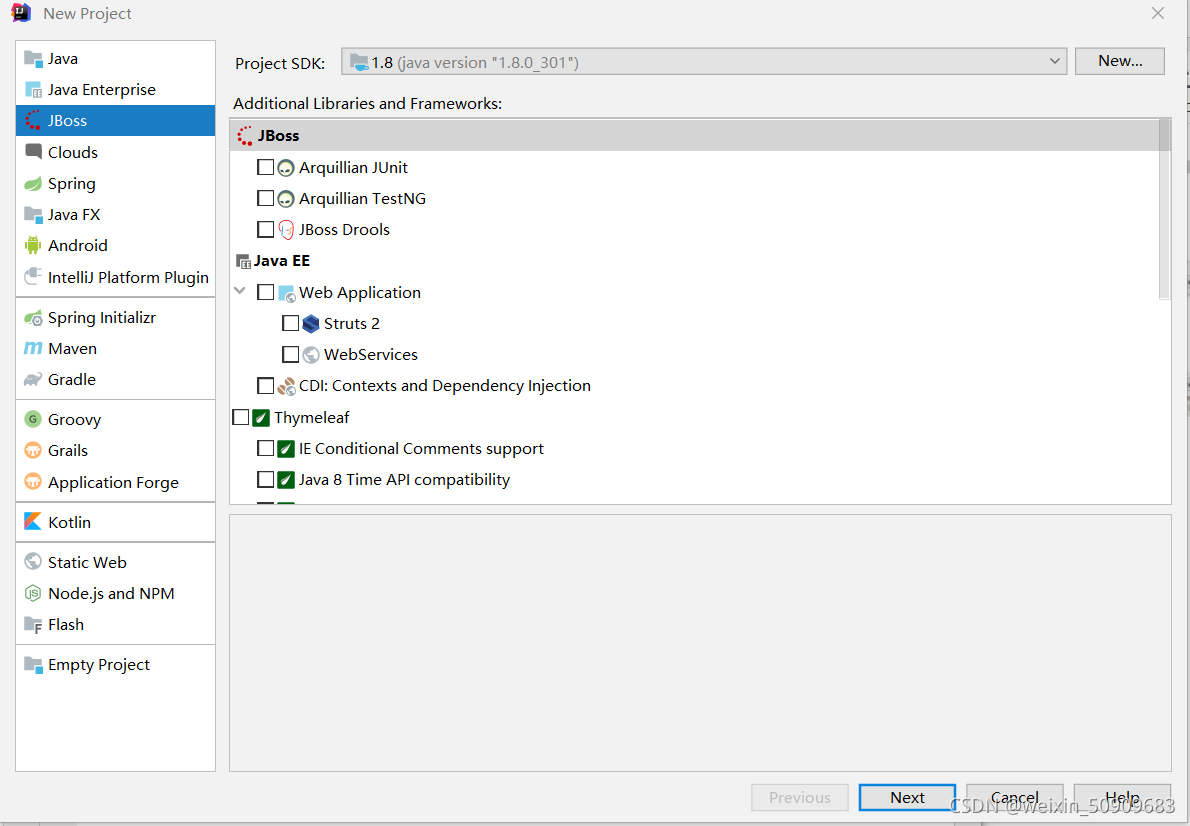Image resolution: width=1190 pixels, height=826 pixels.
Task: Click the Cancel button
Action: [x=1015, y=798]
